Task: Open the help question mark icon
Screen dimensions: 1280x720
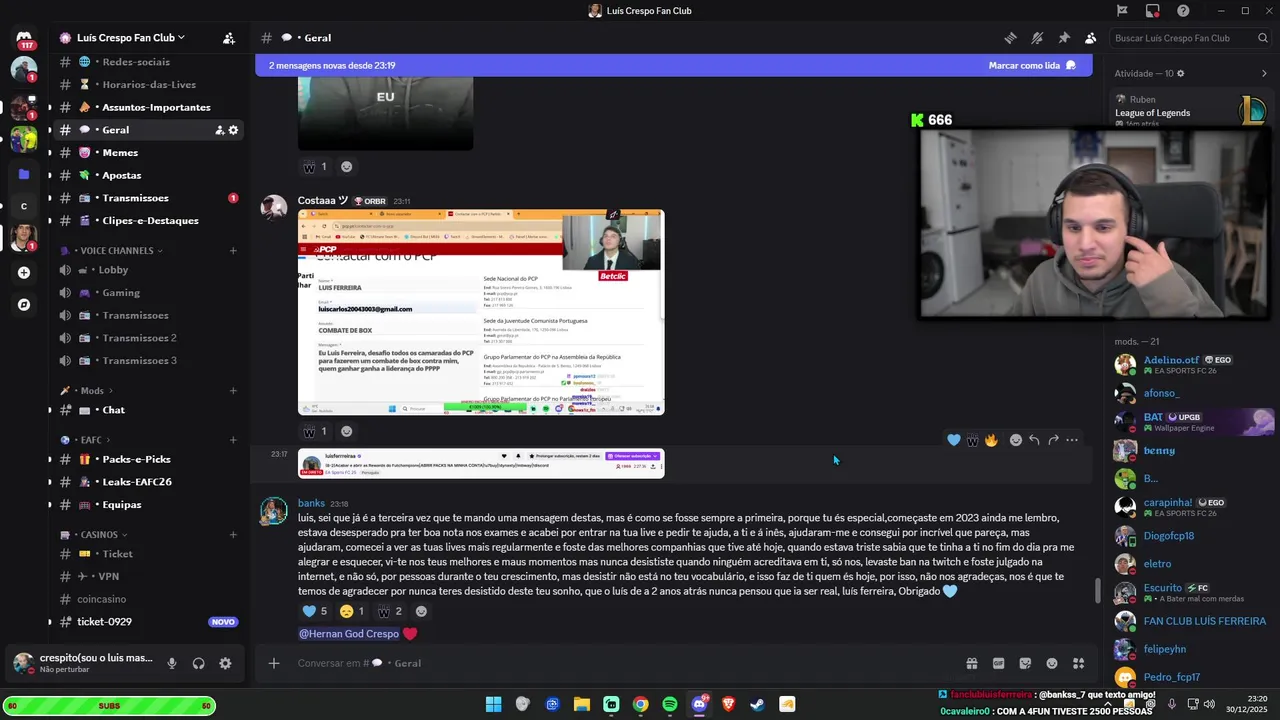Action: (1183, 11)
